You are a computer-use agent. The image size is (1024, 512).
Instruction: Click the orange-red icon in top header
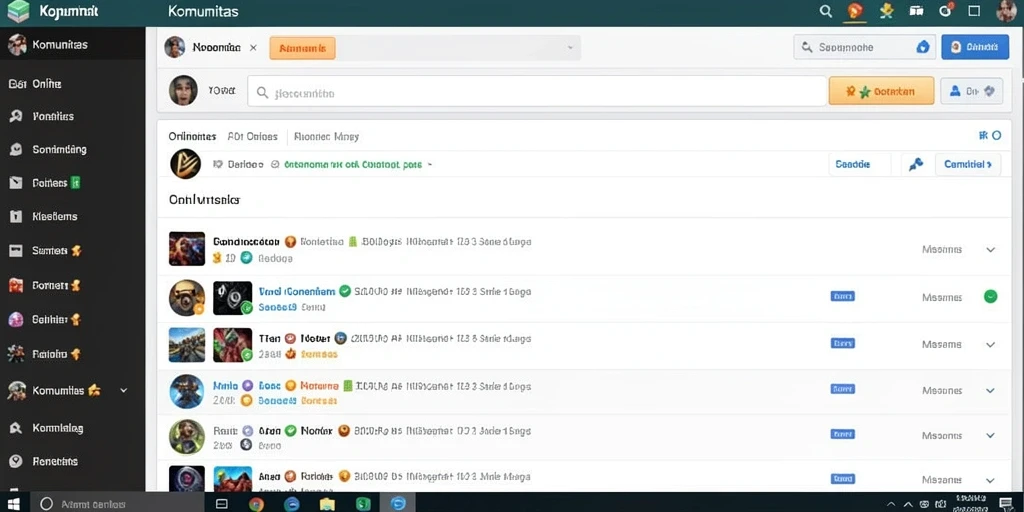pos(854,11)
